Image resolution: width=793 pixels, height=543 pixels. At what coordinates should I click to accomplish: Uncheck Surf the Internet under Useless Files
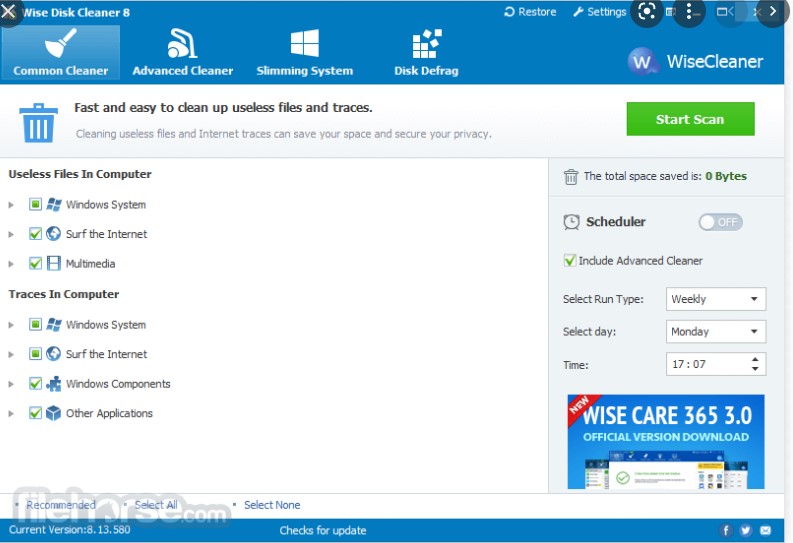[x=35, y=234]
